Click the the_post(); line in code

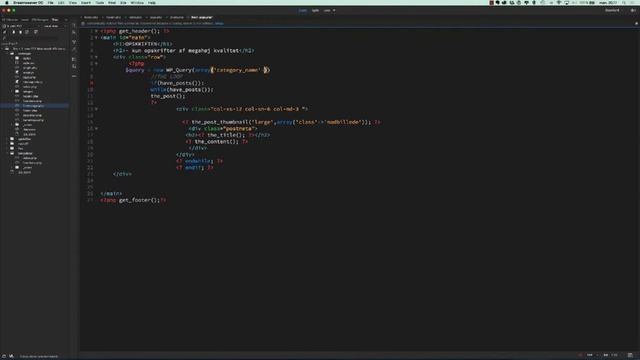coord(168,96)
